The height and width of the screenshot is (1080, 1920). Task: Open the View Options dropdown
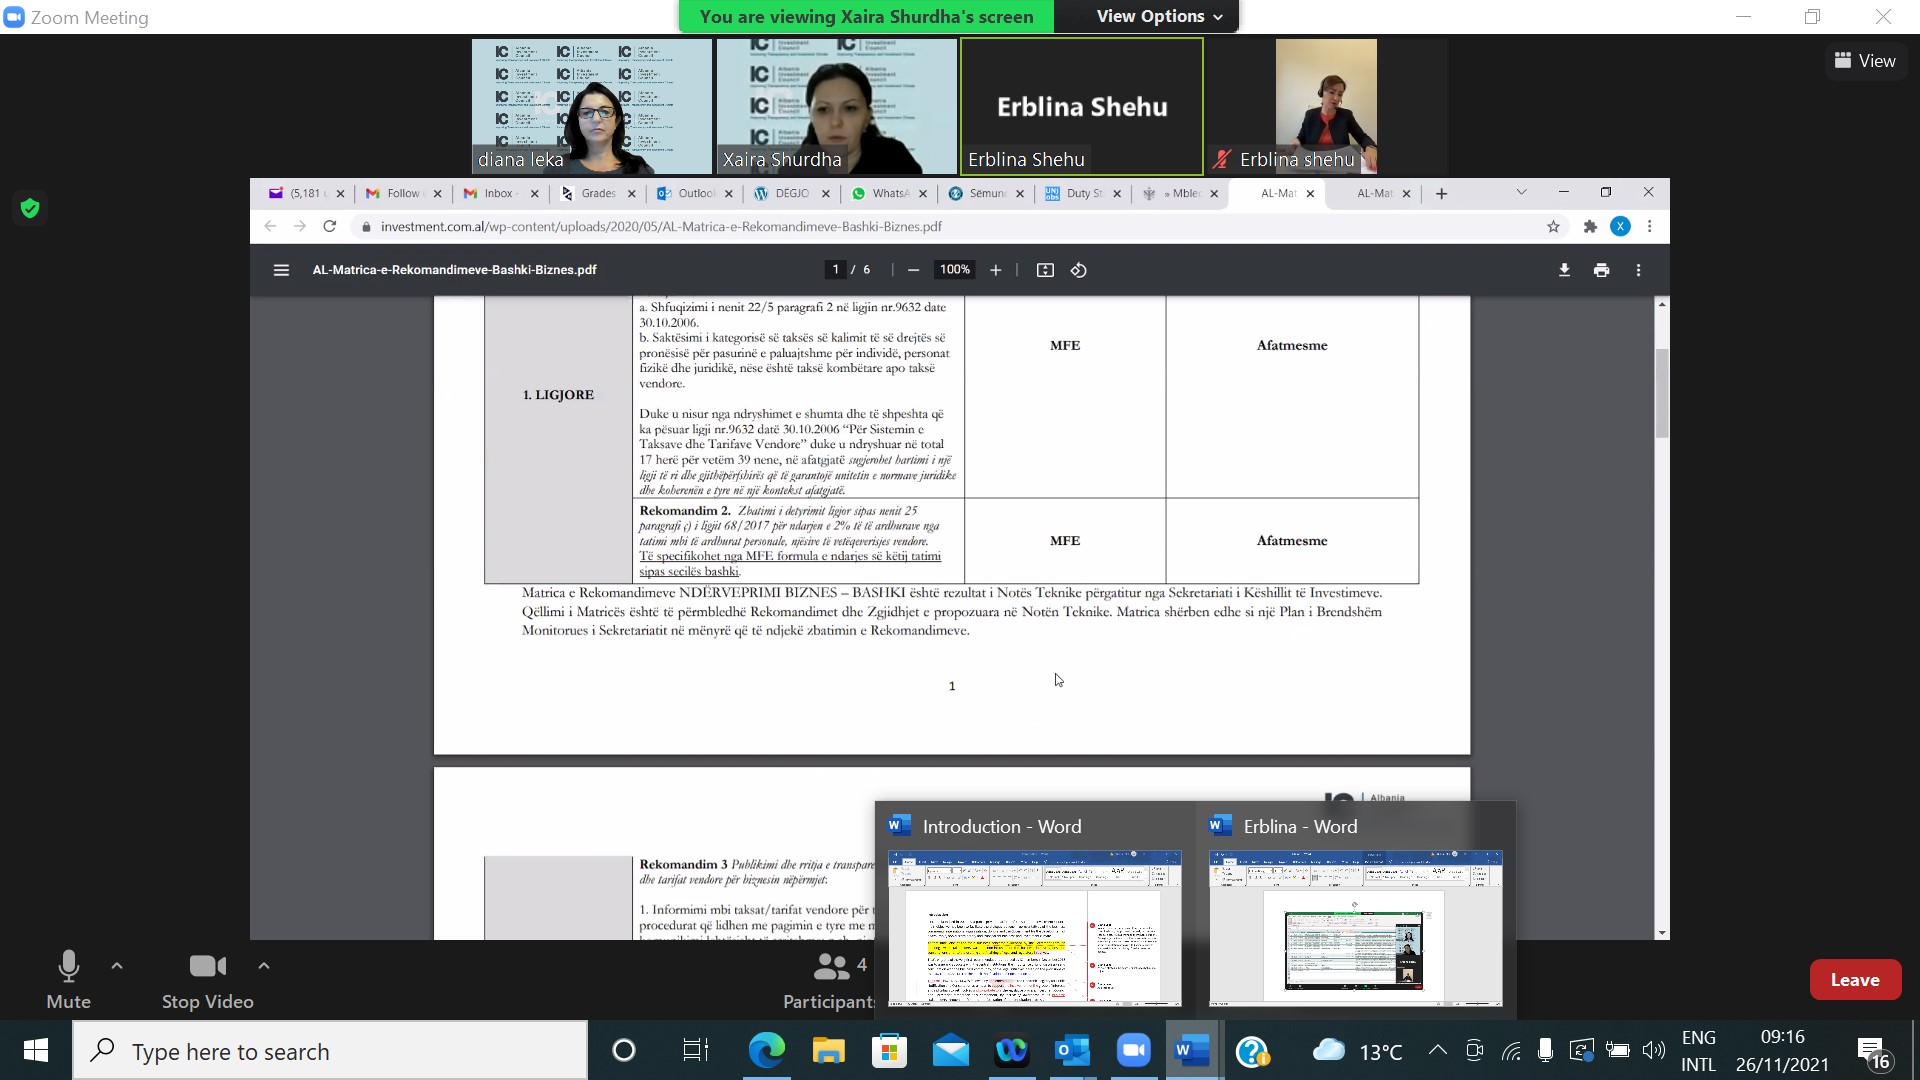1159,16
